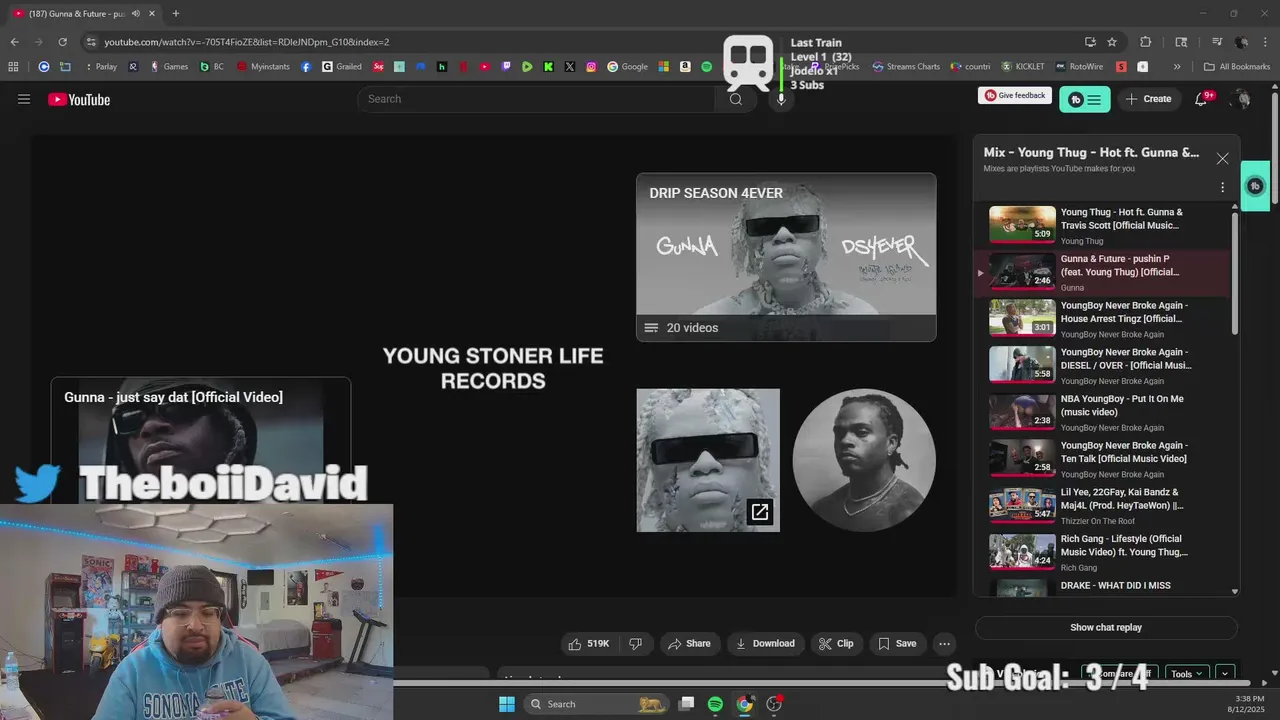Open more actions ellipsis below video
Image resolution: width=1280 pixels, height=720 pixels.
(944, 644)
